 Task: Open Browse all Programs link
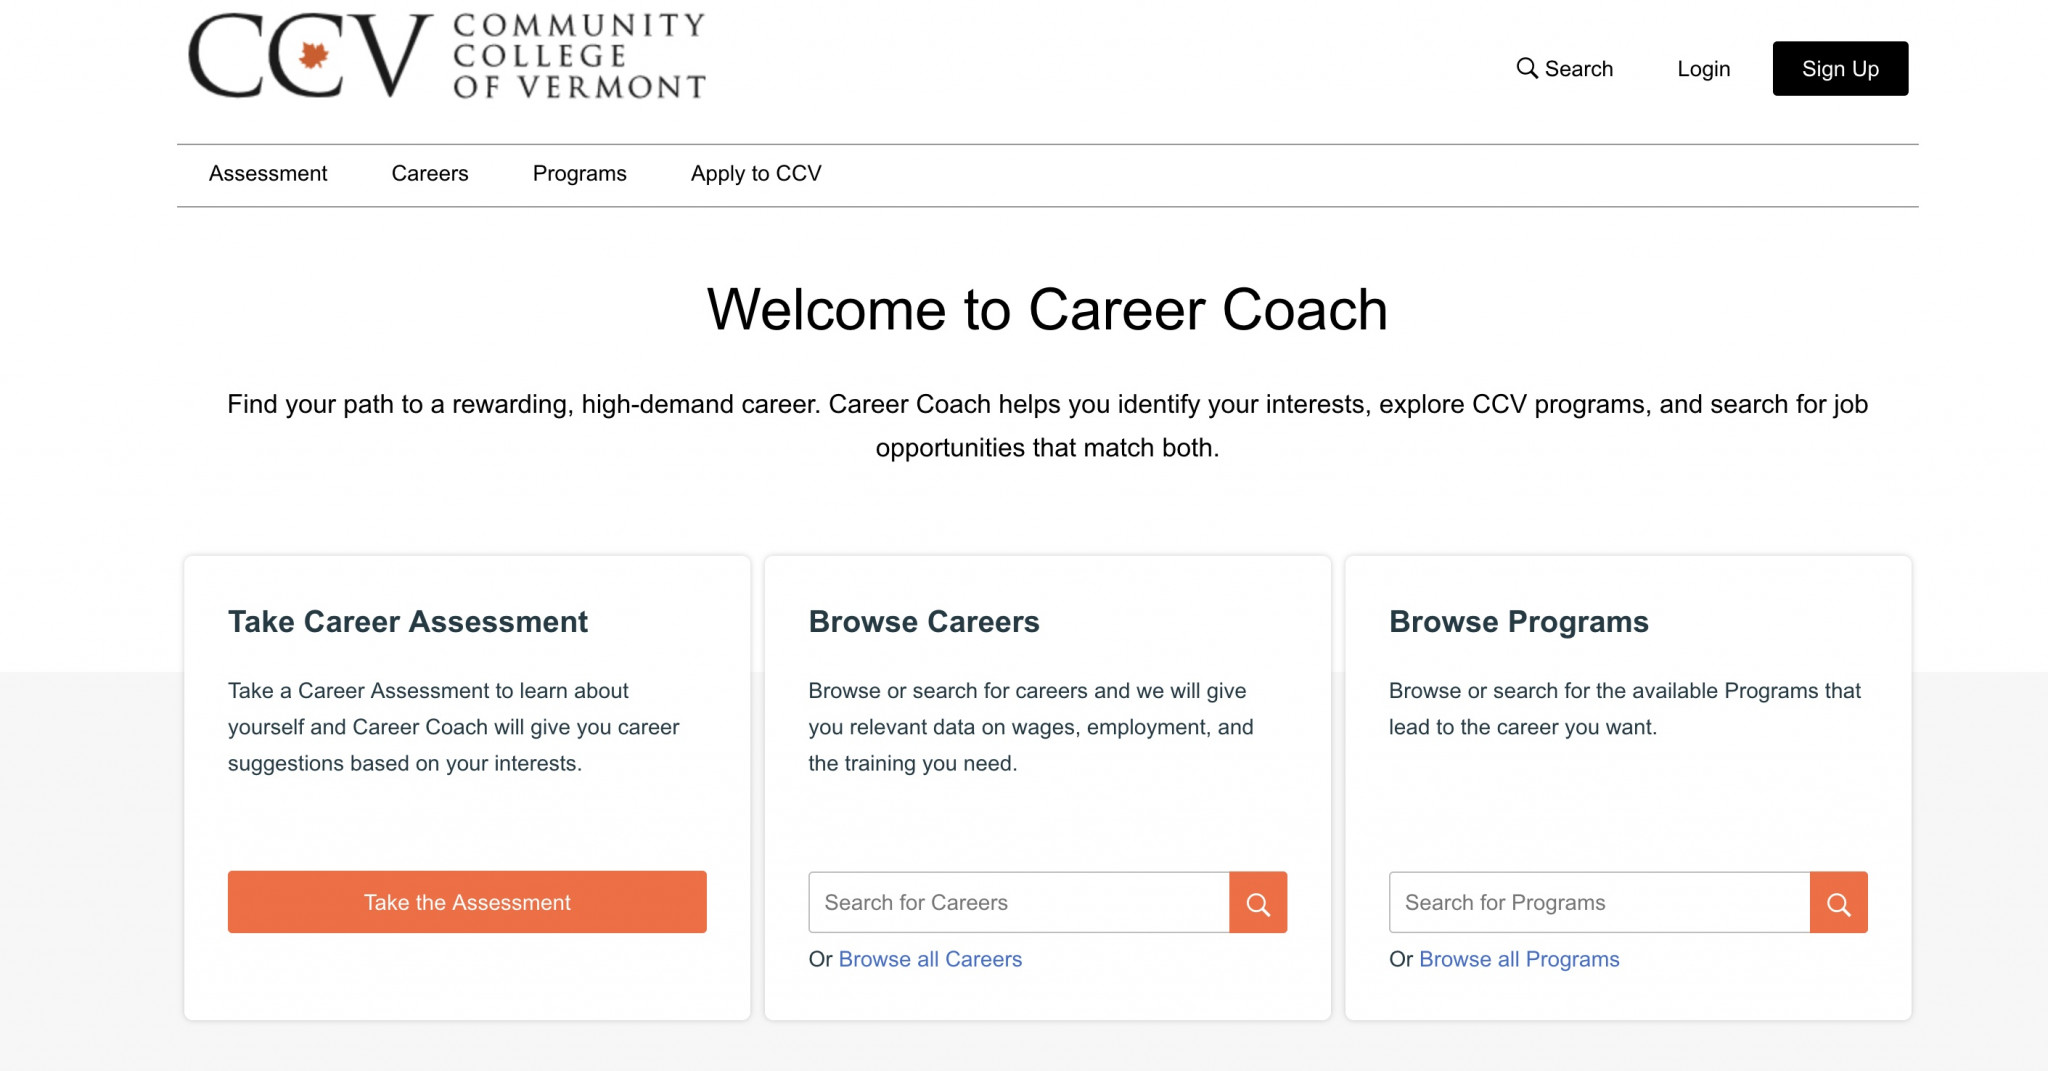click(1518, 958)
